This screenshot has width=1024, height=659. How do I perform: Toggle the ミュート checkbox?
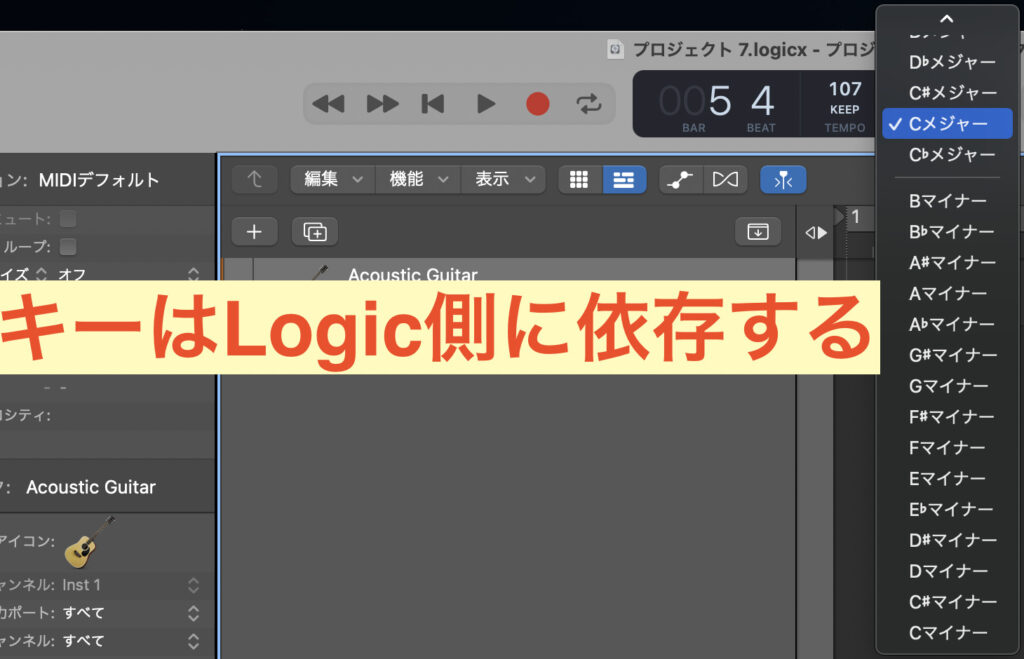click(68, 219)
